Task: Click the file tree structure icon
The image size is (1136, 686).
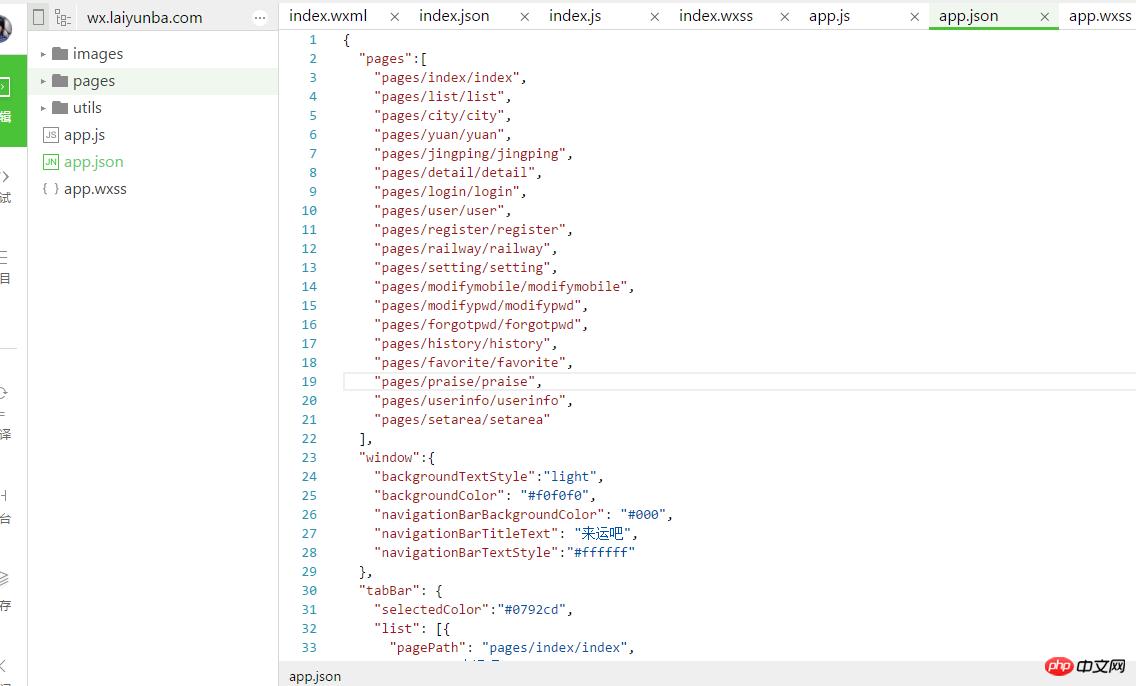Action: [63, 17]
